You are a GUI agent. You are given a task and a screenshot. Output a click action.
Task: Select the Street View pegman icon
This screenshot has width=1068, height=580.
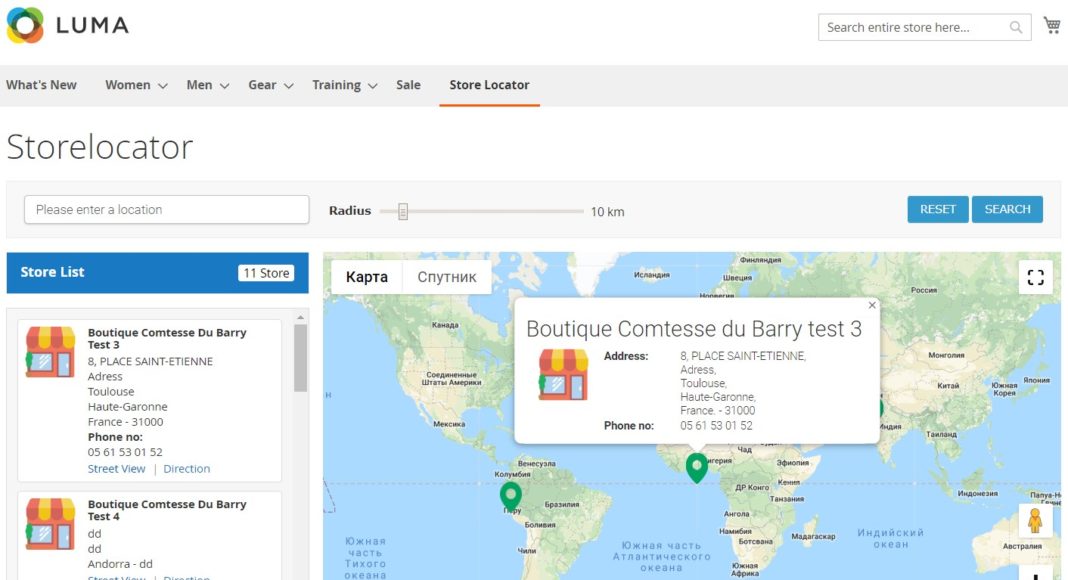(x=1035, y=521)
